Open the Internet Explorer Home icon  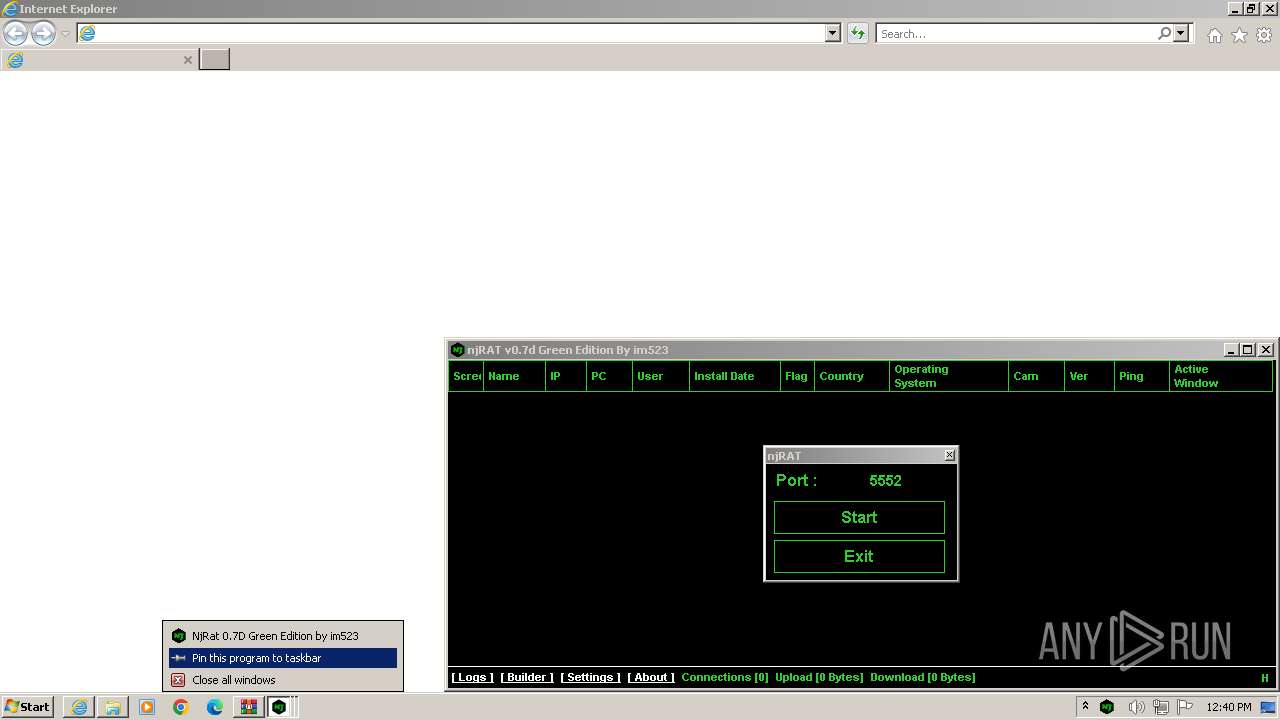pyautogui.click(x=1214, y=35)
